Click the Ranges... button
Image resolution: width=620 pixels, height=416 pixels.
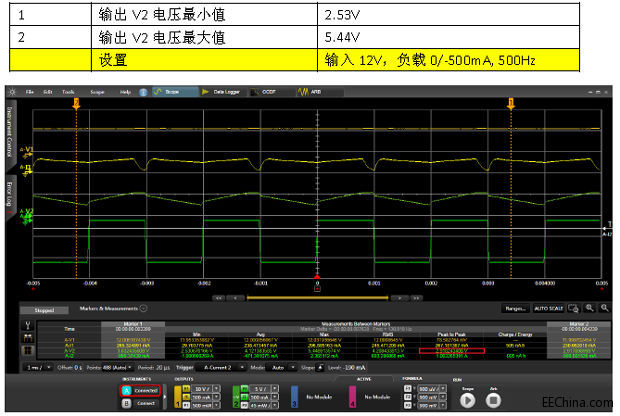(x=515, y=308)
